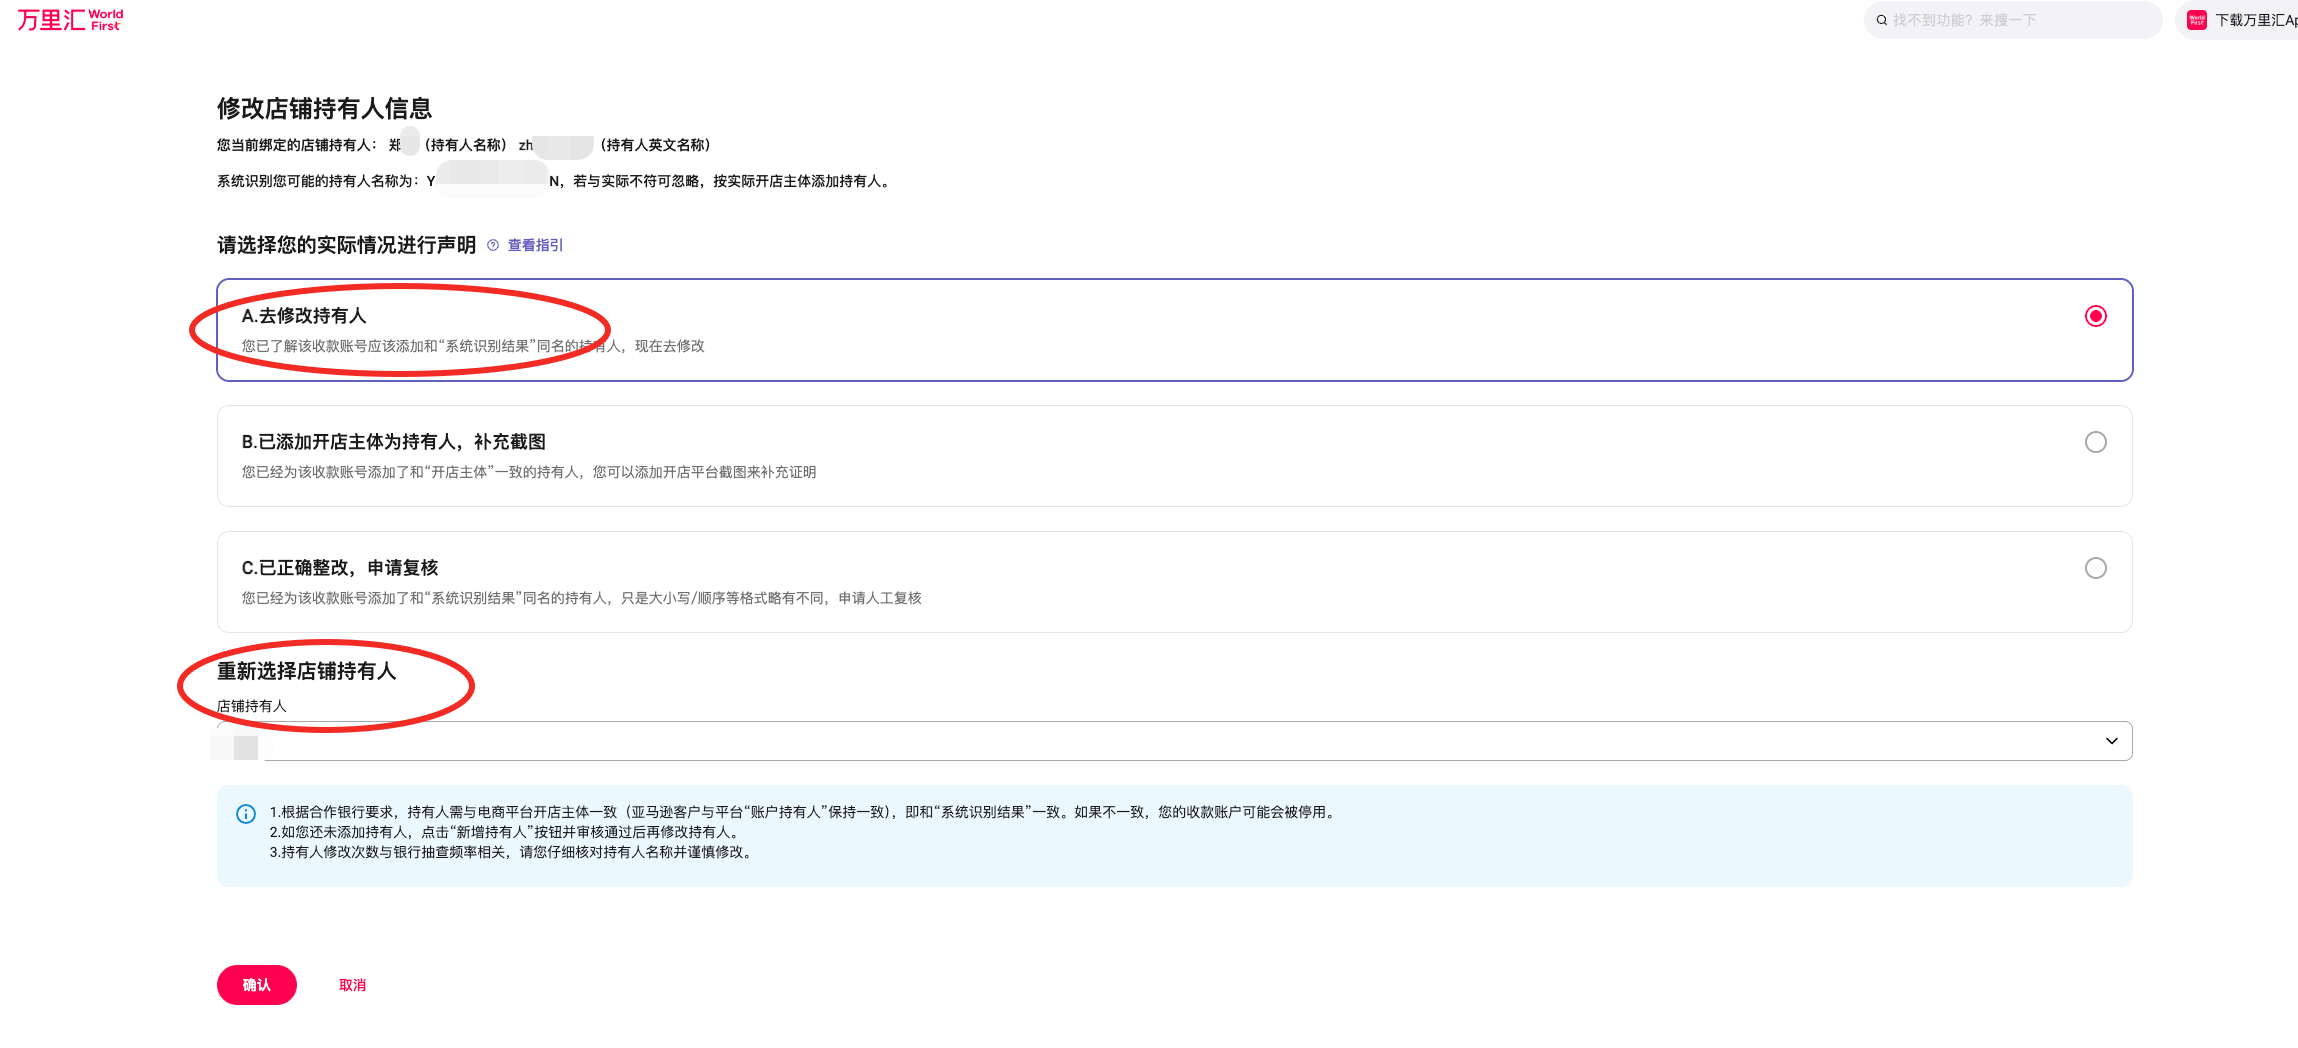This screenshot has width=2298, height=1048.
Task: Click option B description about 开店平台截图
Action: pos(528,472)
